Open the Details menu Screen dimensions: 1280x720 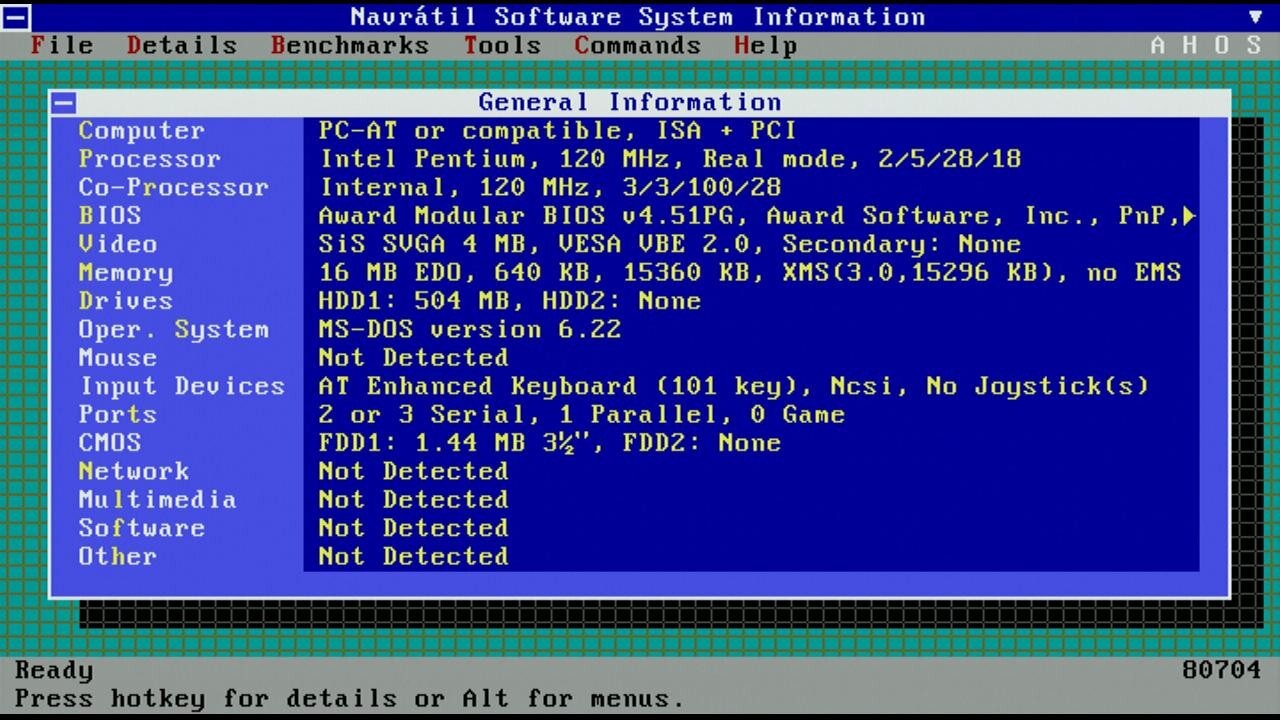[182, 45]
